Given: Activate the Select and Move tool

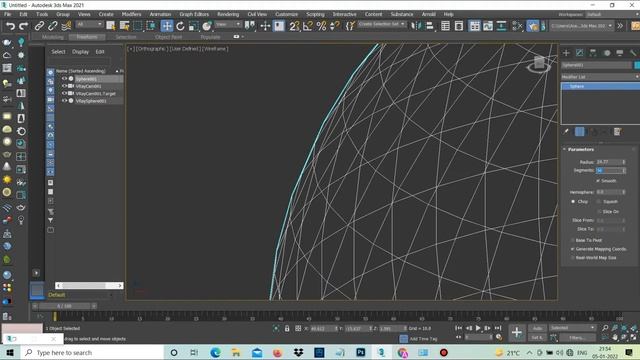Looking at the screenshot, I should click(167, 26).
